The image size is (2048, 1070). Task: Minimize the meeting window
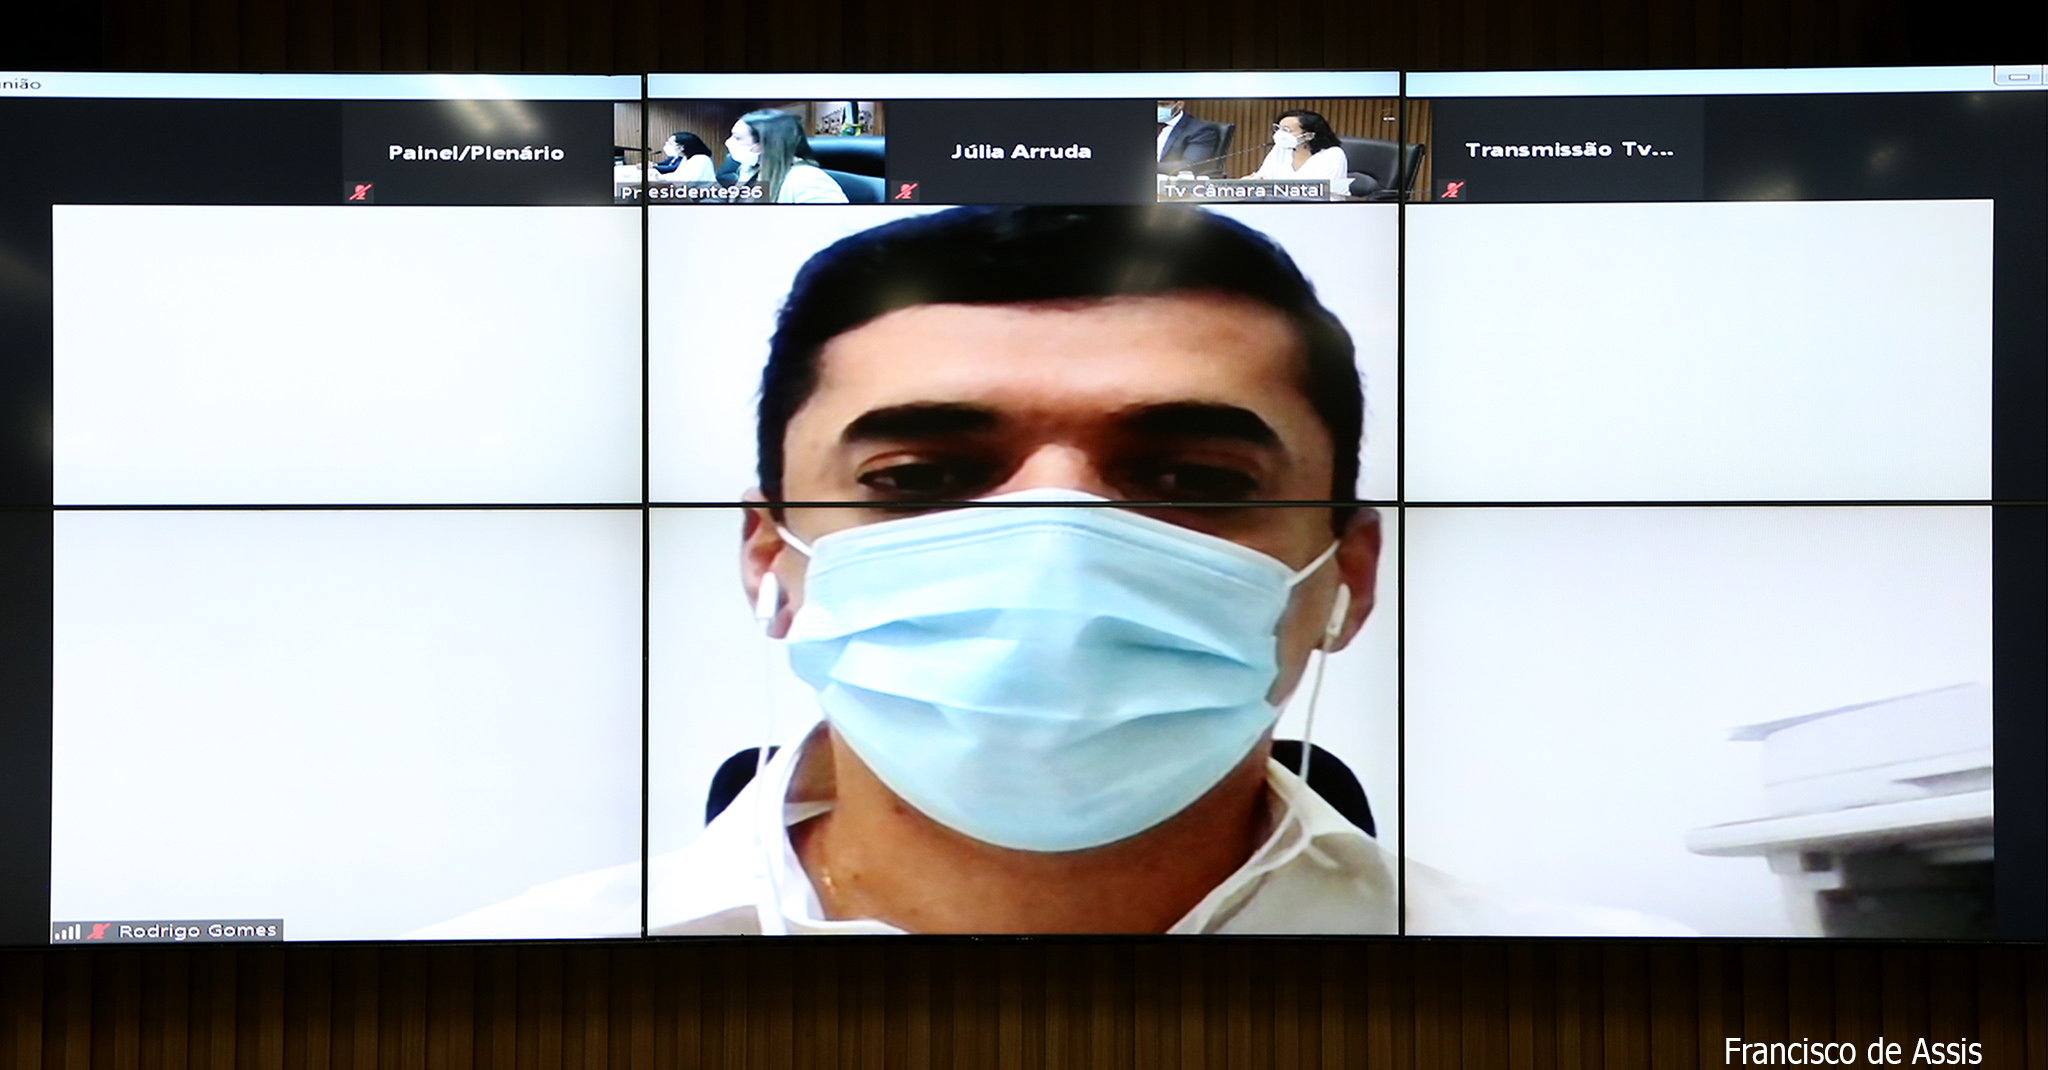pyautogui.click(x=2018, y=76)
